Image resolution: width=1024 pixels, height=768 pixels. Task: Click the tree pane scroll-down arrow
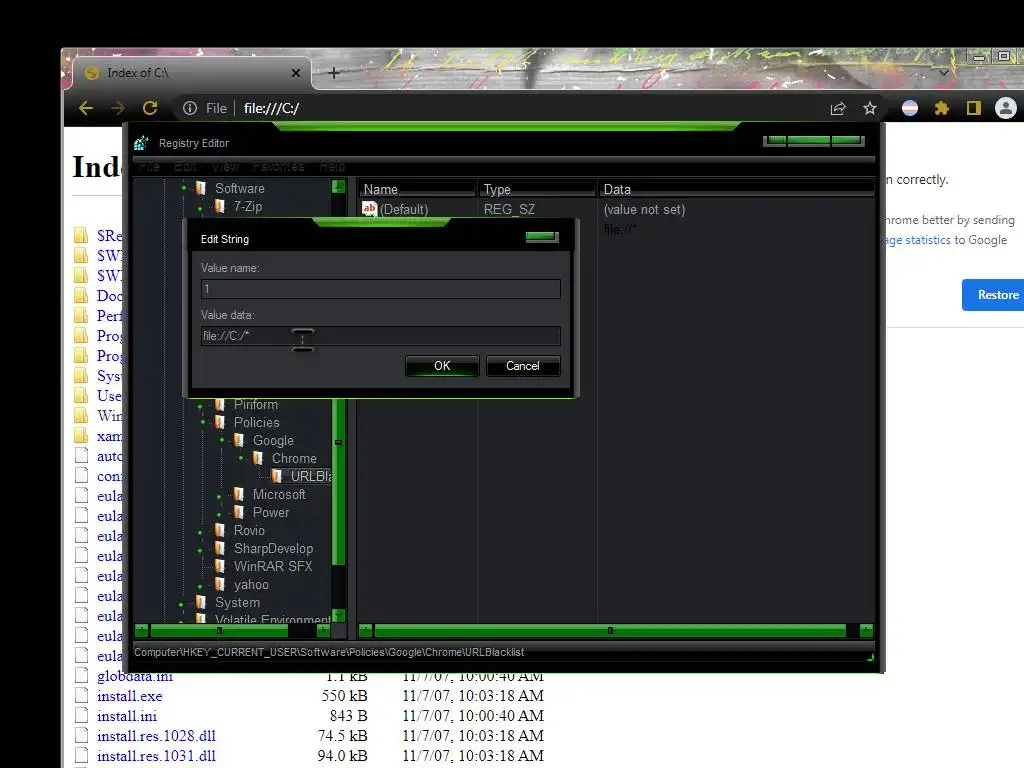coord(338,615)
